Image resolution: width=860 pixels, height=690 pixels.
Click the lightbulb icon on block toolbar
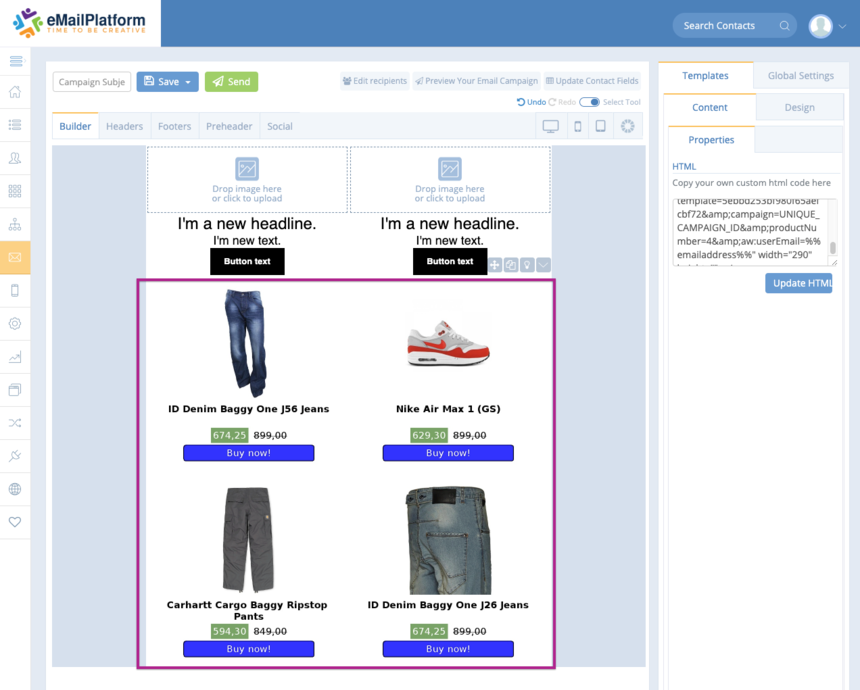click(527, 265)
